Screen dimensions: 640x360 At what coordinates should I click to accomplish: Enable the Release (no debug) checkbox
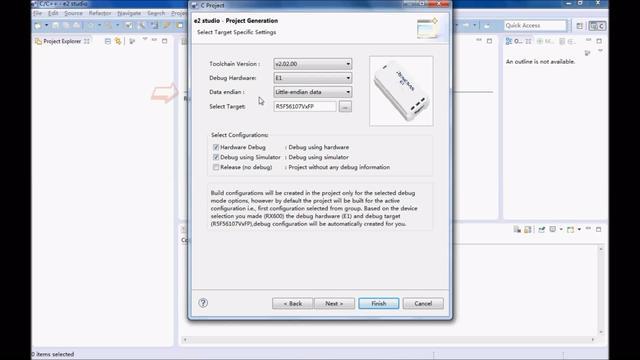(x=216, y=167)
